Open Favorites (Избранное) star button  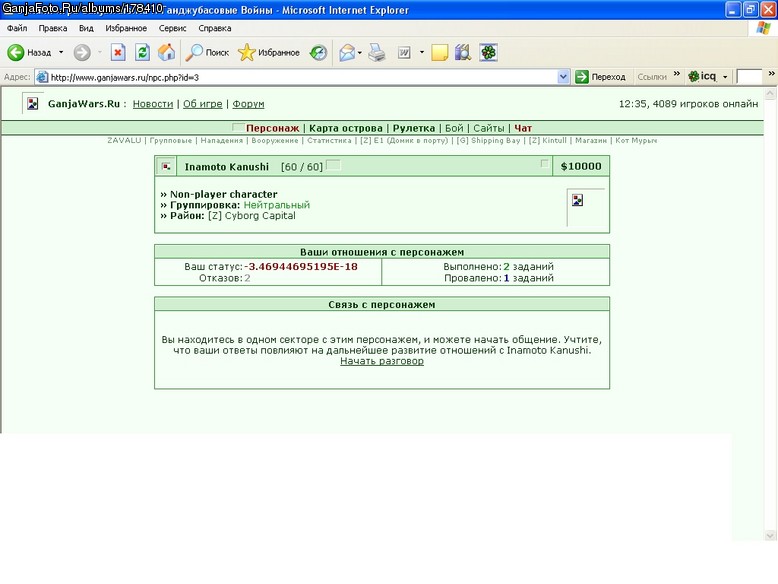point(268,52)
